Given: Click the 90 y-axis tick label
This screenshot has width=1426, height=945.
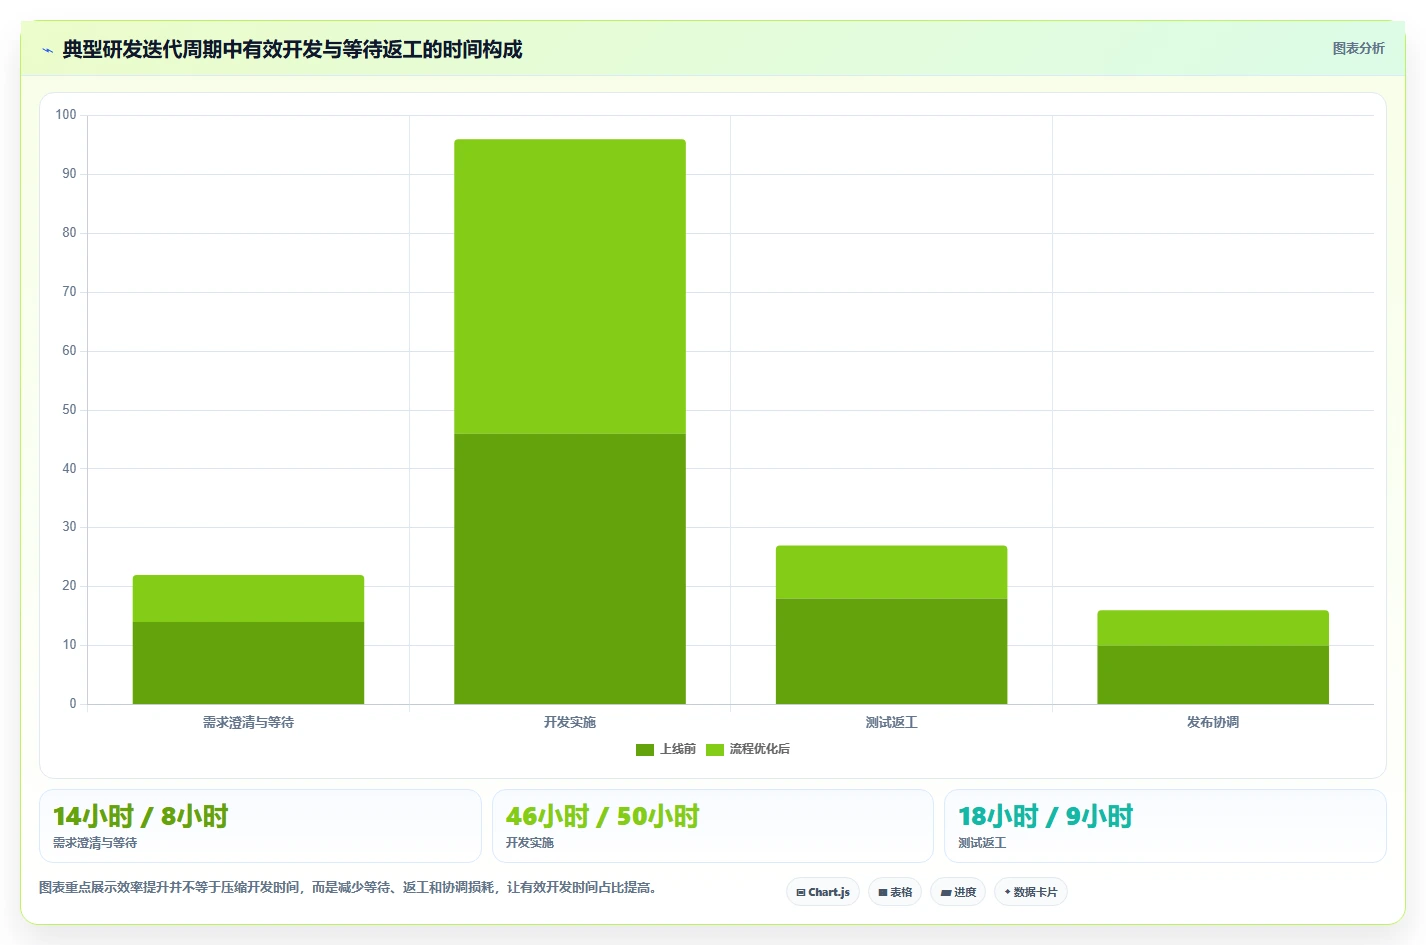Looking at the screenshot, I should pos(69,174).
